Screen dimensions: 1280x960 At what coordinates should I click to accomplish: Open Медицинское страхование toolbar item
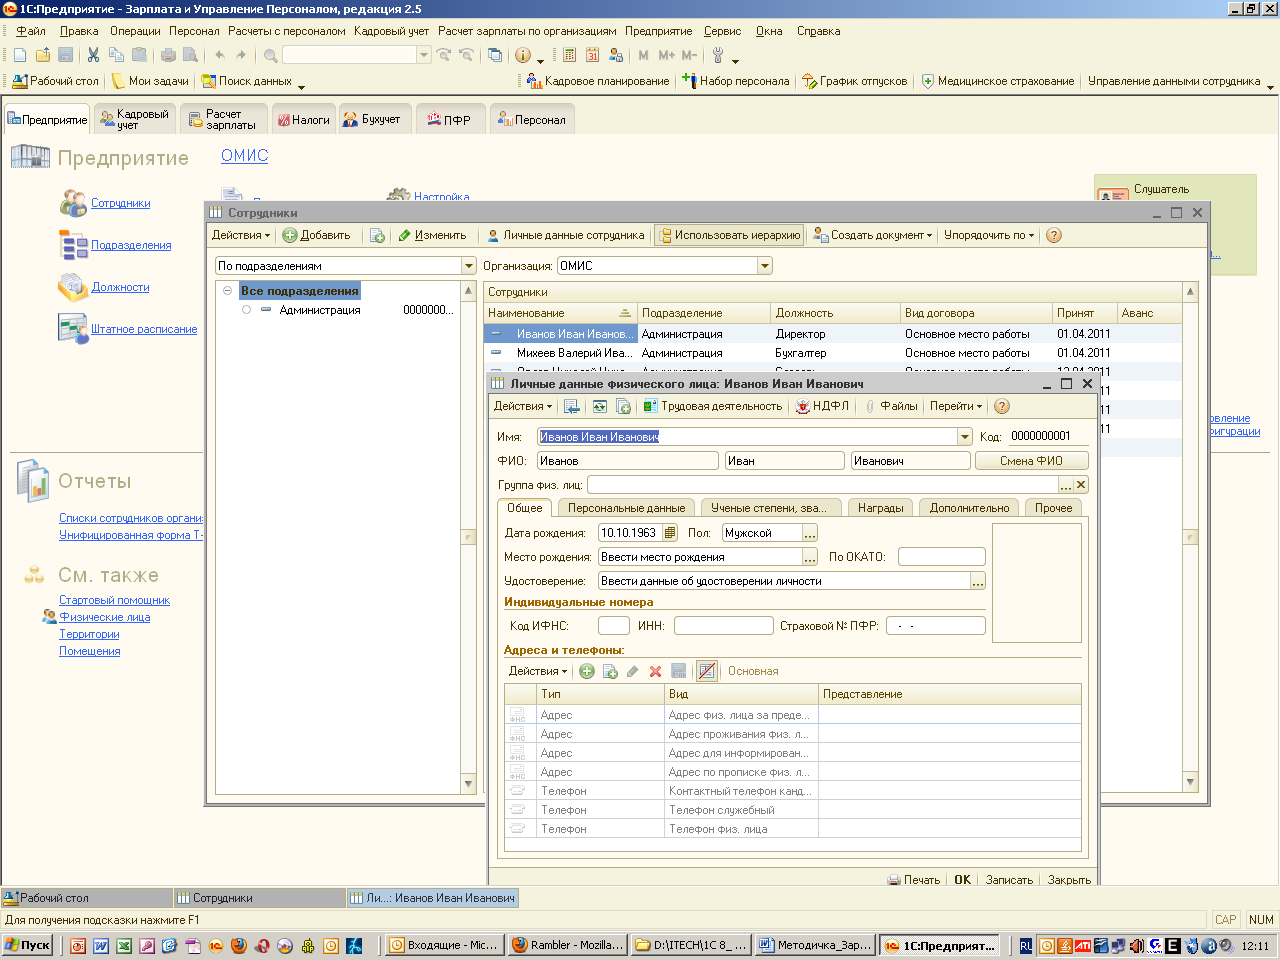[x=998, y=81]
